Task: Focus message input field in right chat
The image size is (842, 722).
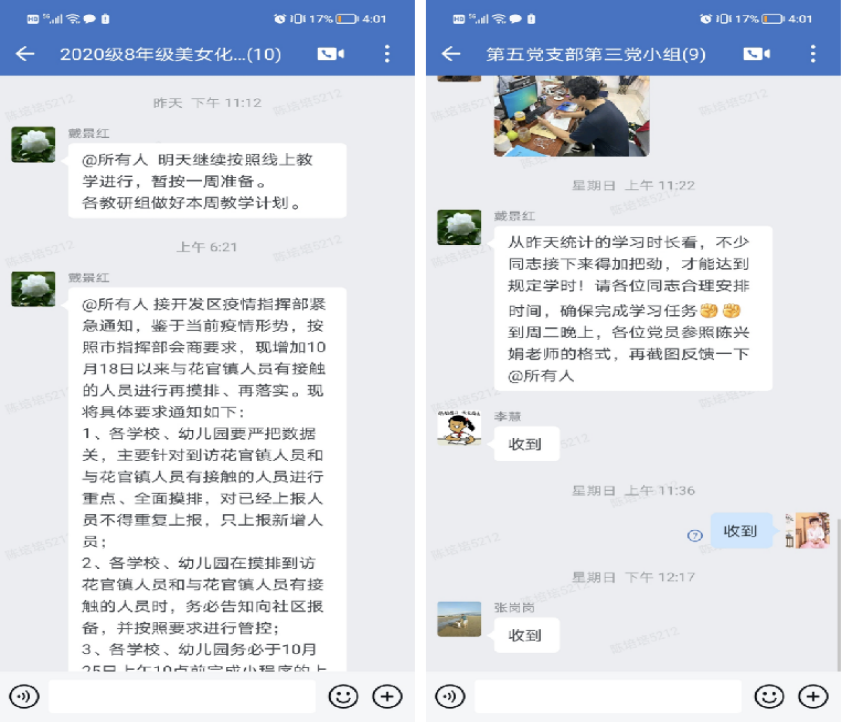Action: (608, 697)
